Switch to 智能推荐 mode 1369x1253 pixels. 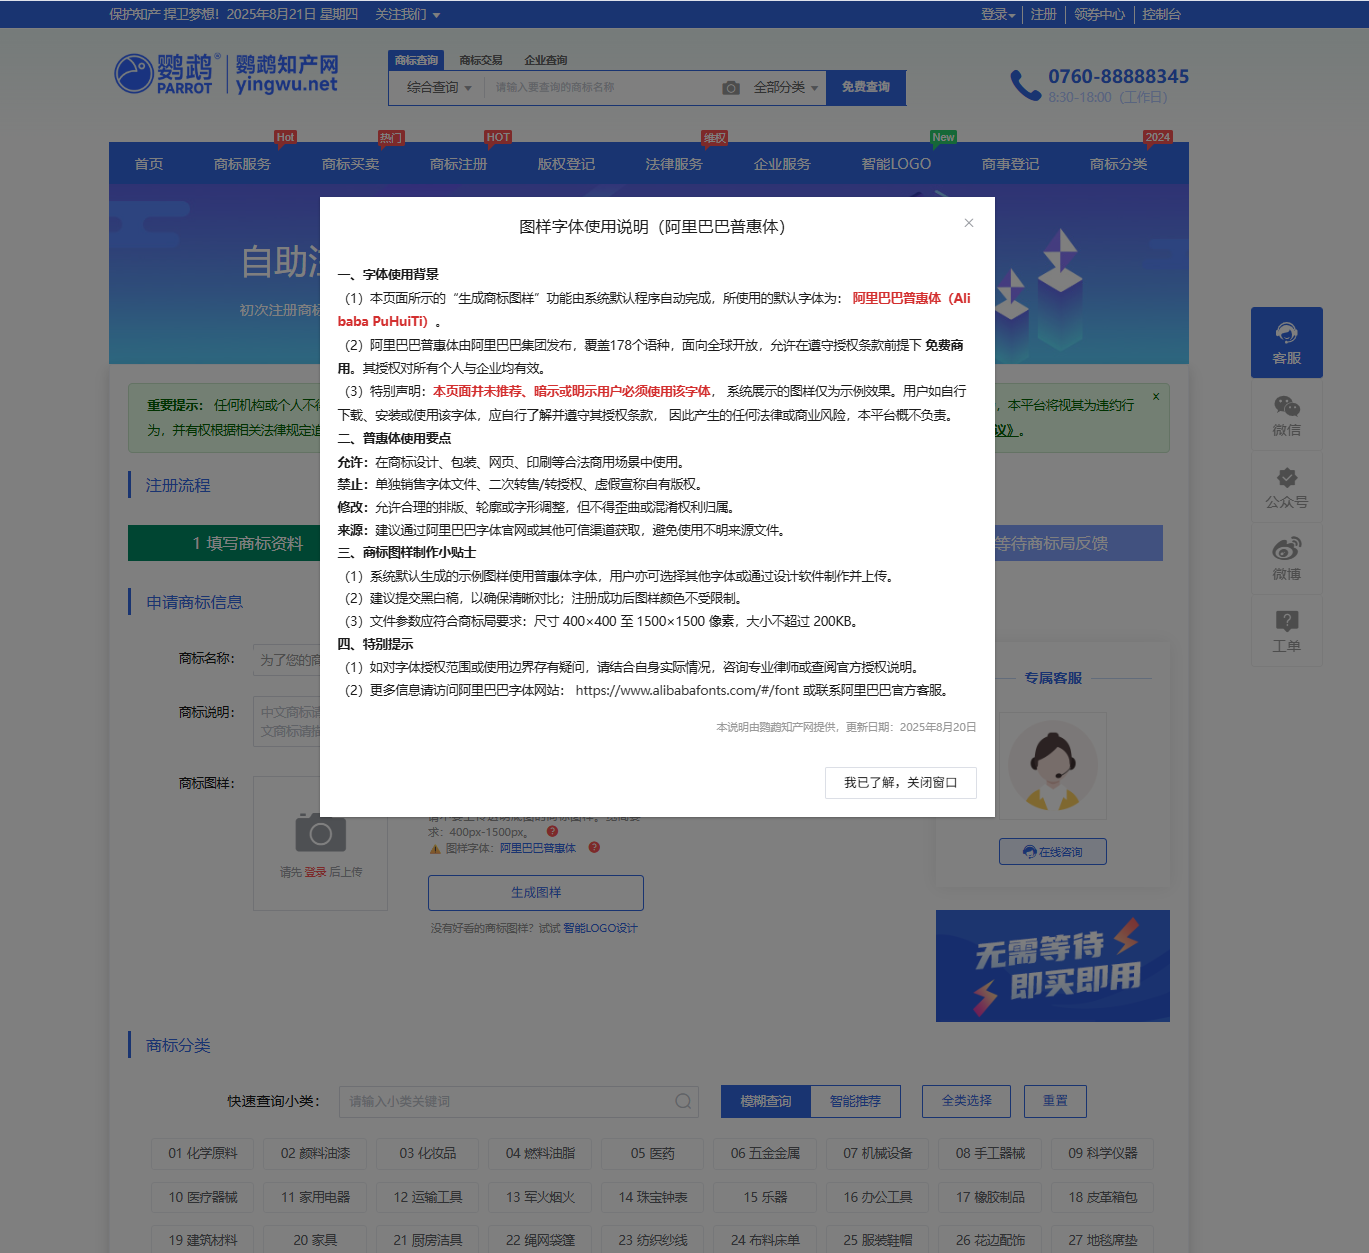pos(855,1101)
